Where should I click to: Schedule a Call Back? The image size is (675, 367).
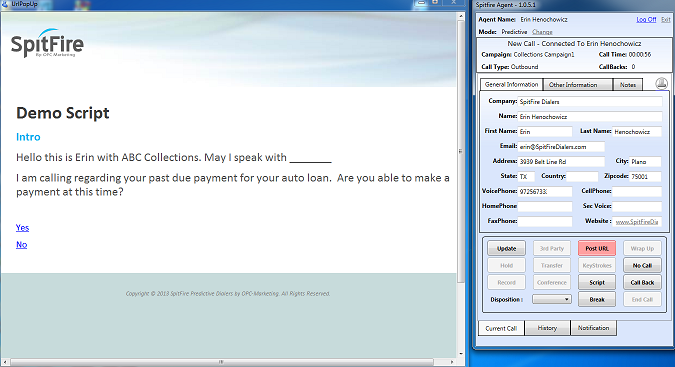pos(642,282)
